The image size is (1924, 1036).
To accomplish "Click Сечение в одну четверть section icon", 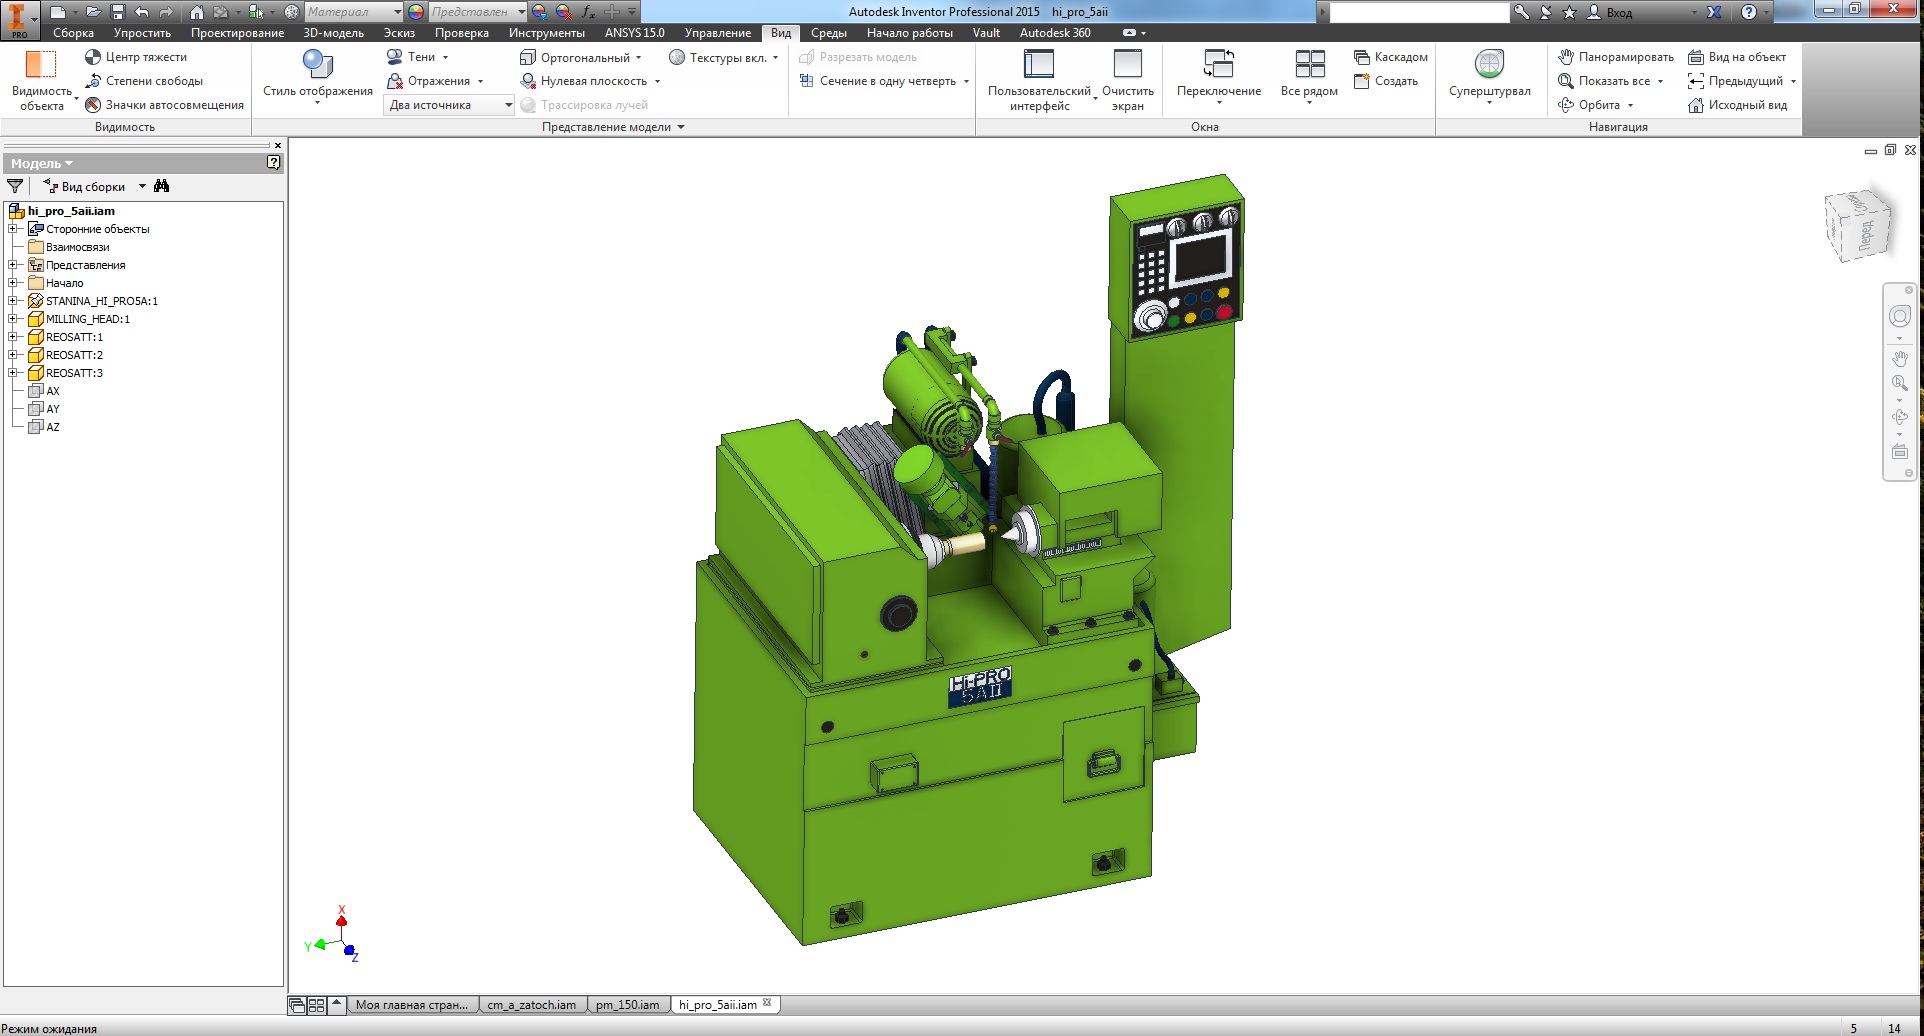I will 806,81.
